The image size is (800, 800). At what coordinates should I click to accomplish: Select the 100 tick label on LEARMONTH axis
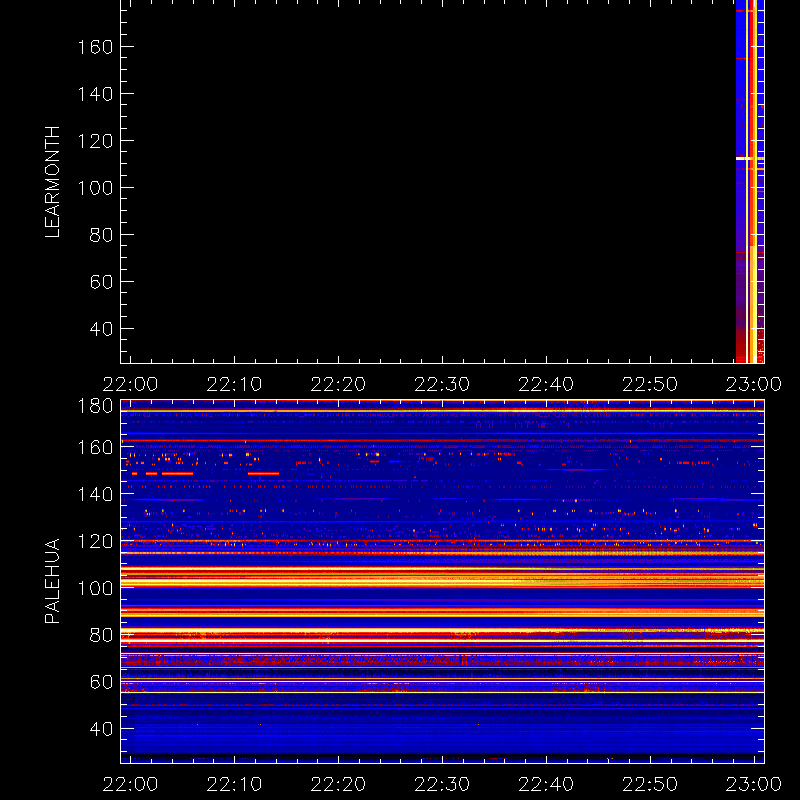point(95,188)
